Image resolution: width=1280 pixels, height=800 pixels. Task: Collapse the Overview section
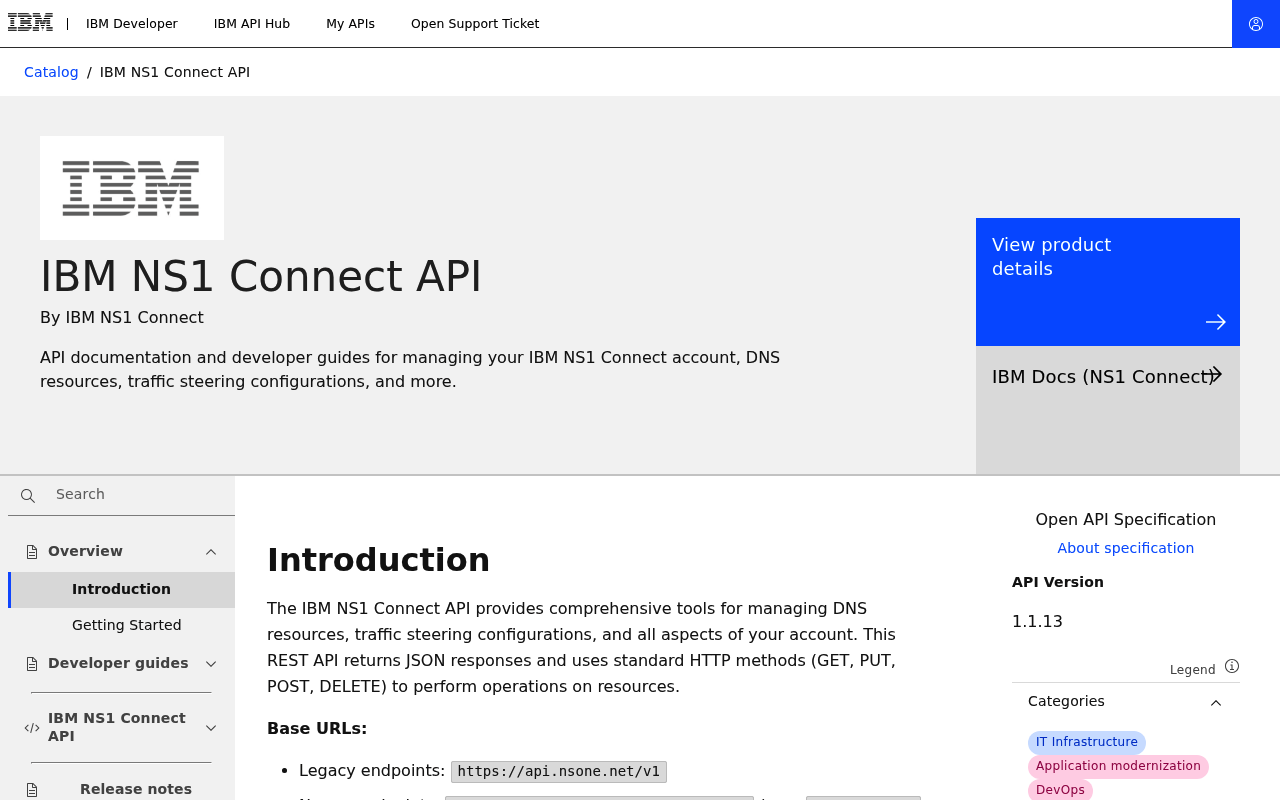pyautogui.click(x=211, y=552)
